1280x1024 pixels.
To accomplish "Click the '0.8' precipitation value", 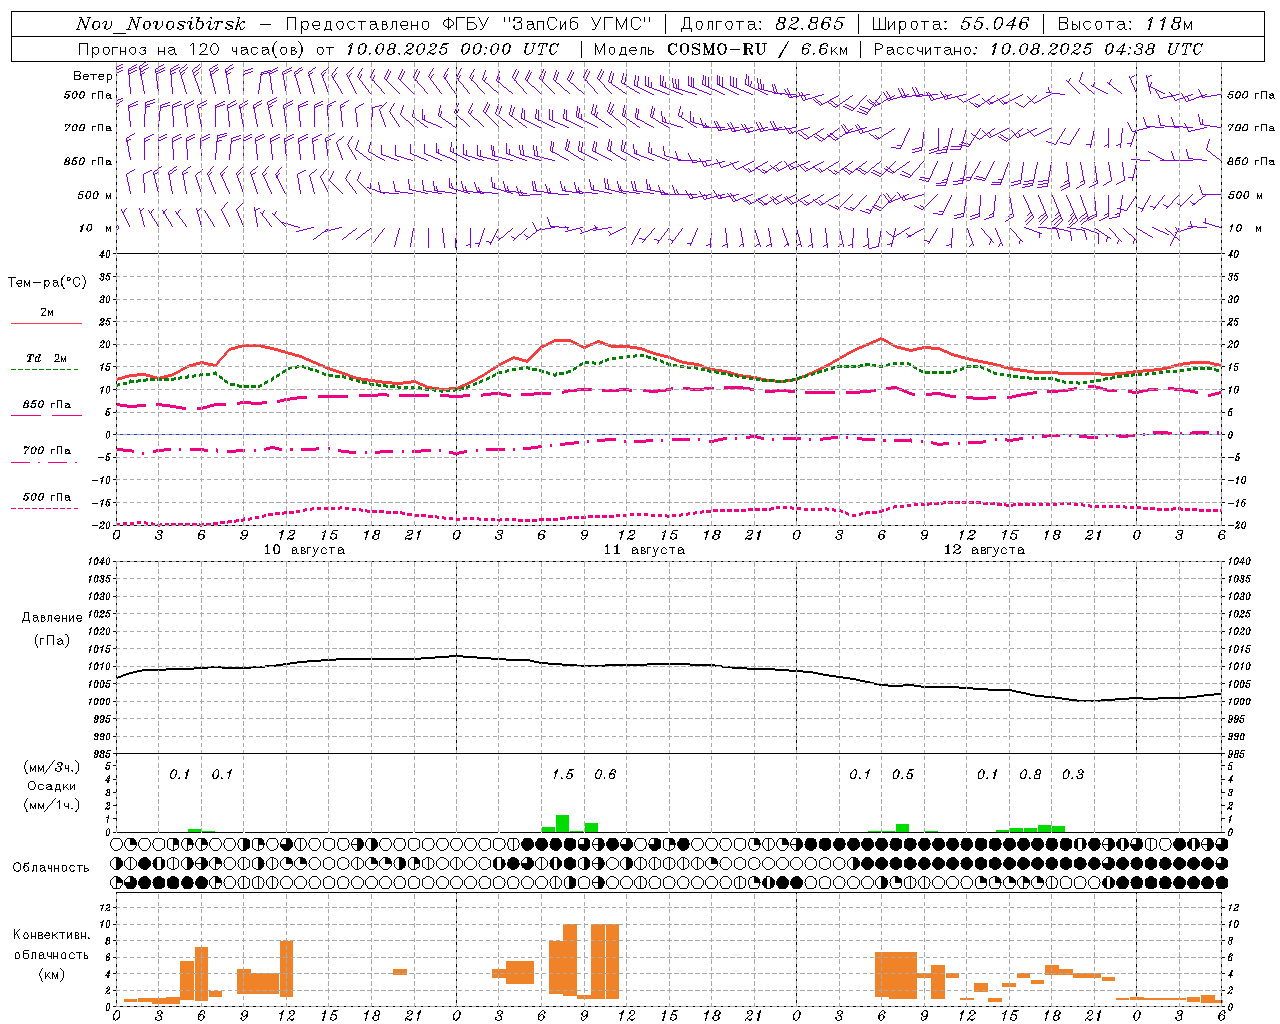I will pos(1030,774).
